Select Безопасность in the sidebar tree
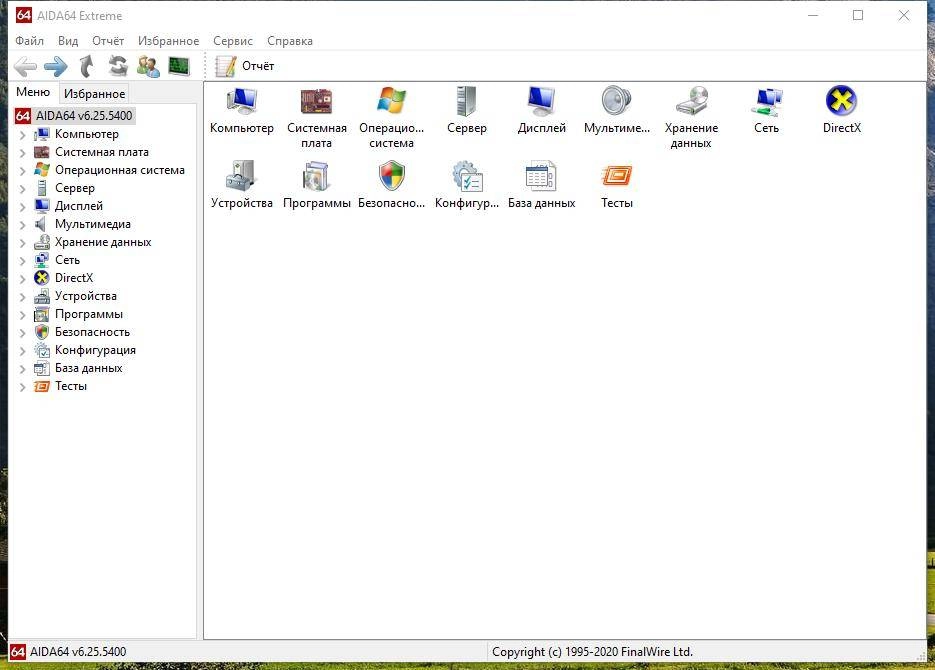Viewport: 935px width, 670px height. click(92, 332)
